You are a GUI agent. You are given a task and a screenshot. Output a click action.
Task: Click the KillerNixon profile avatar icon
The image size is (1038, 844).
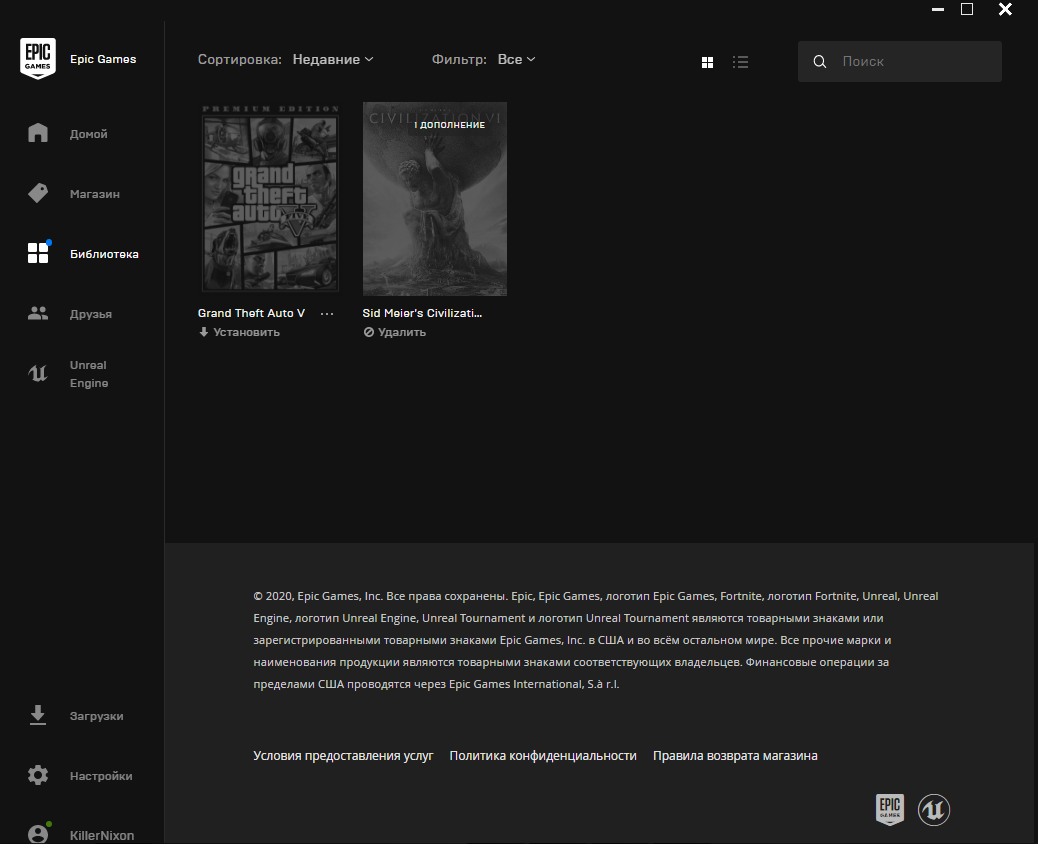[x=38, y=833]
